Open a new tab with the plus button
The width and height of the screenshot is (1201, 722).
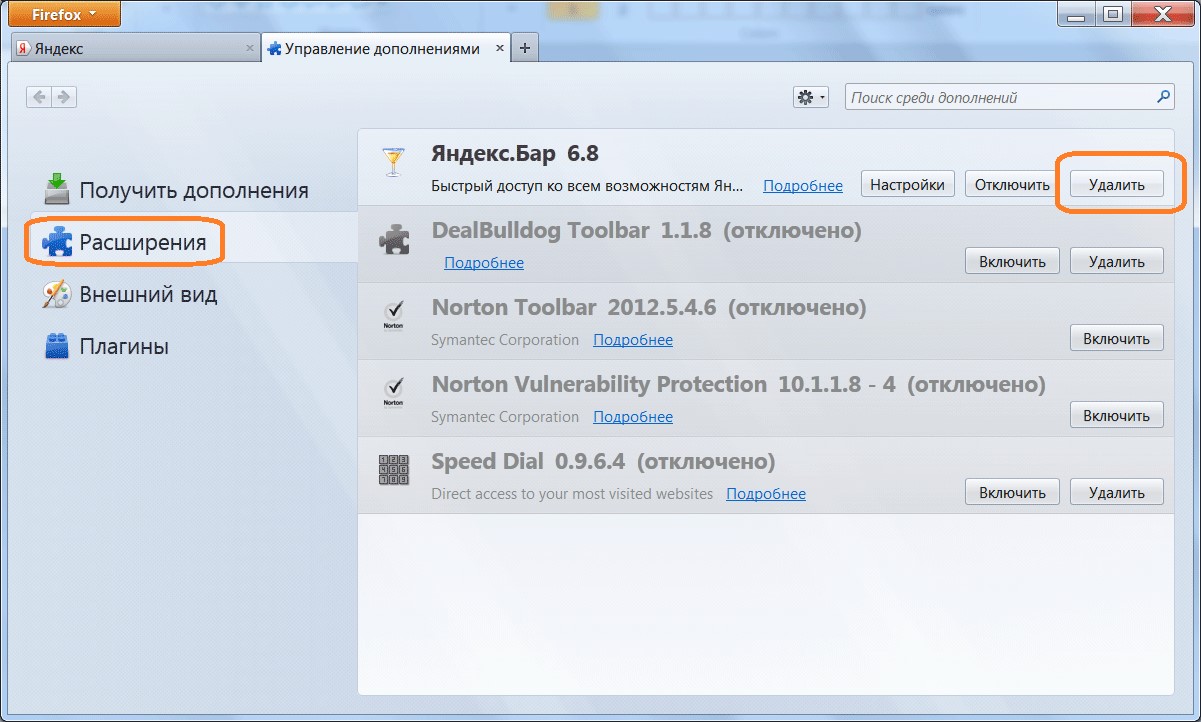[x=525, y=48]
